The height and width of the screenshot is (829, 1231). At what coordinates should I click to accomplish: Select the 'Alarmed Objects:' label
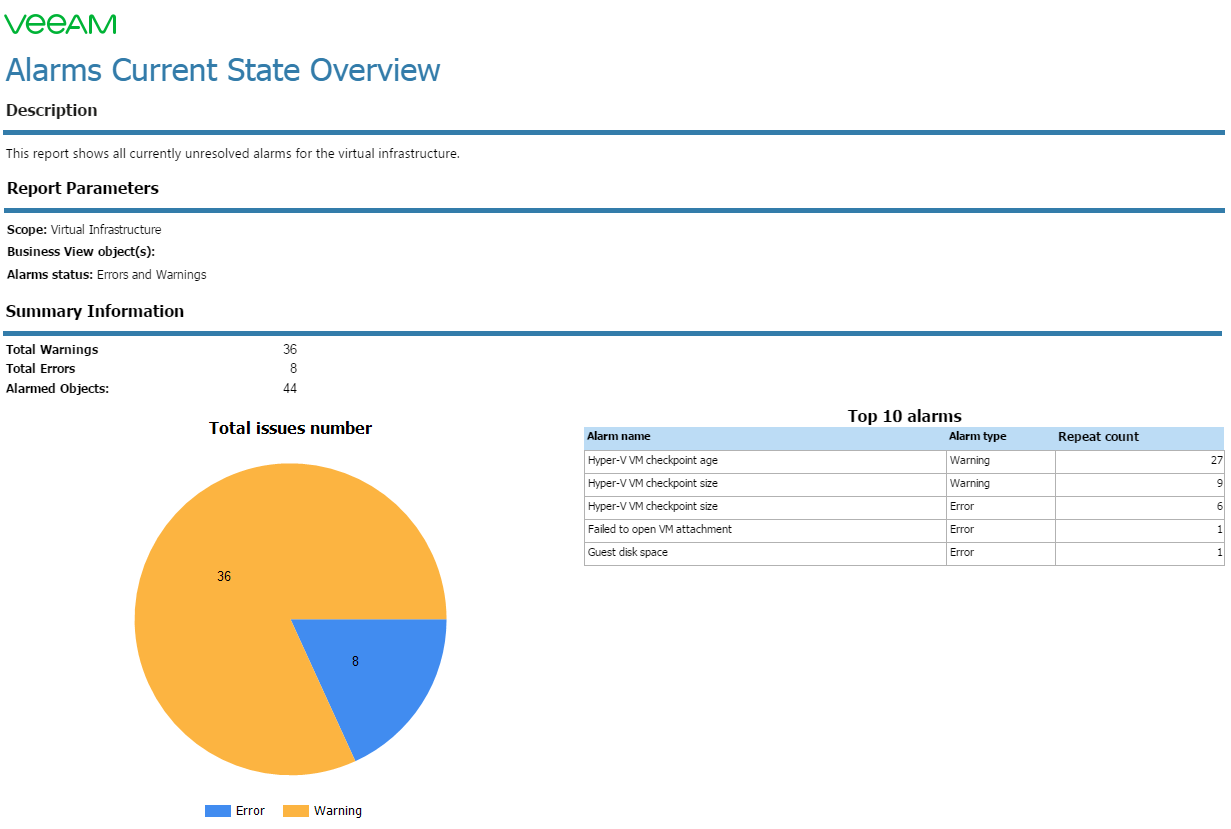pyautogui.click(x=58, y=389)
